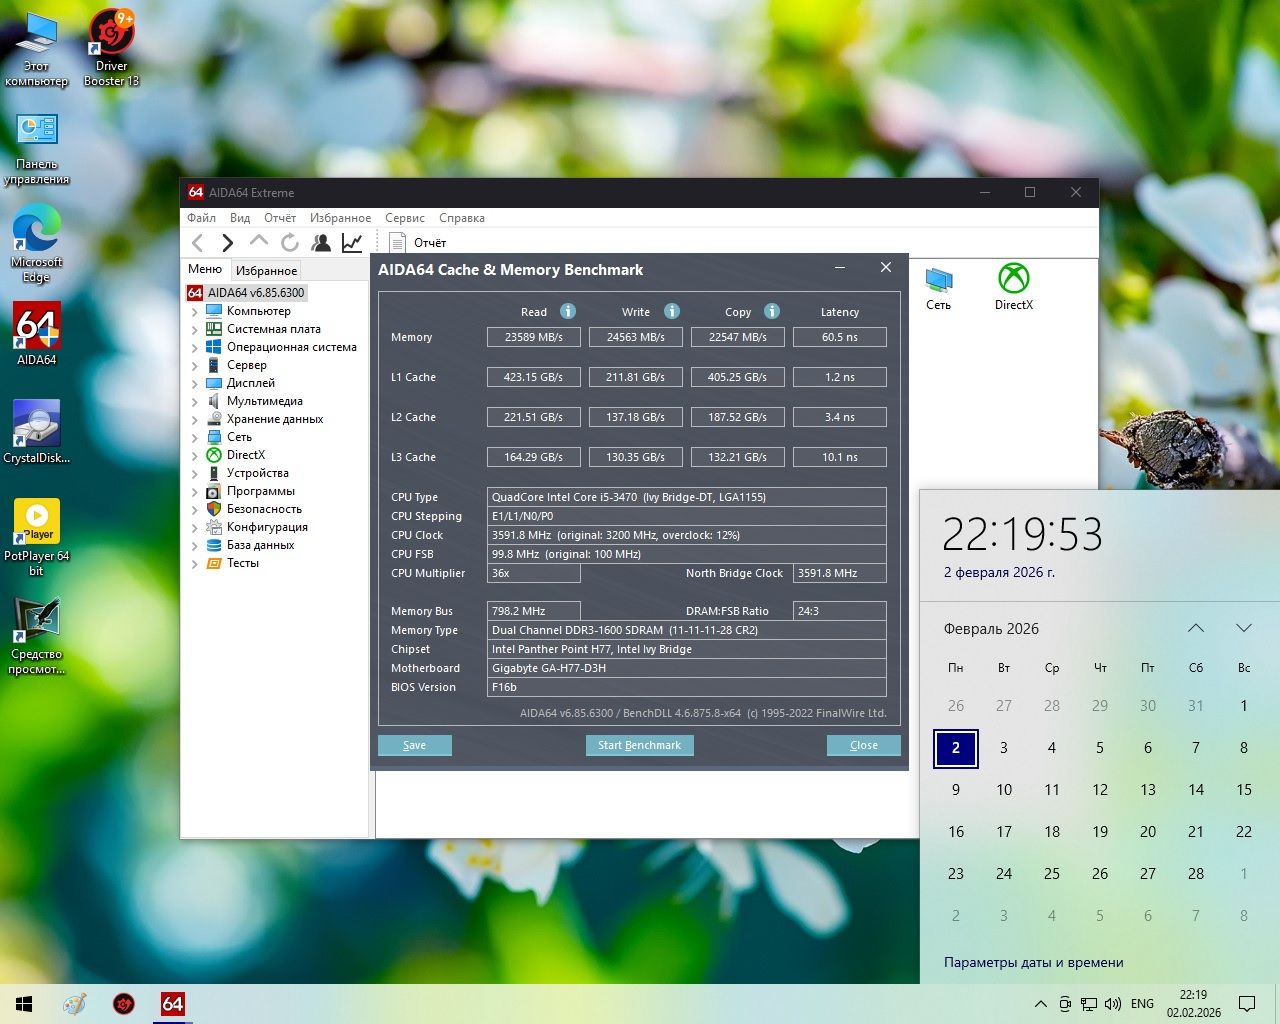This screenshot has width=1280, height=1024.
Task: Select February 14 in the calendar
Action: pos(1196,789)
